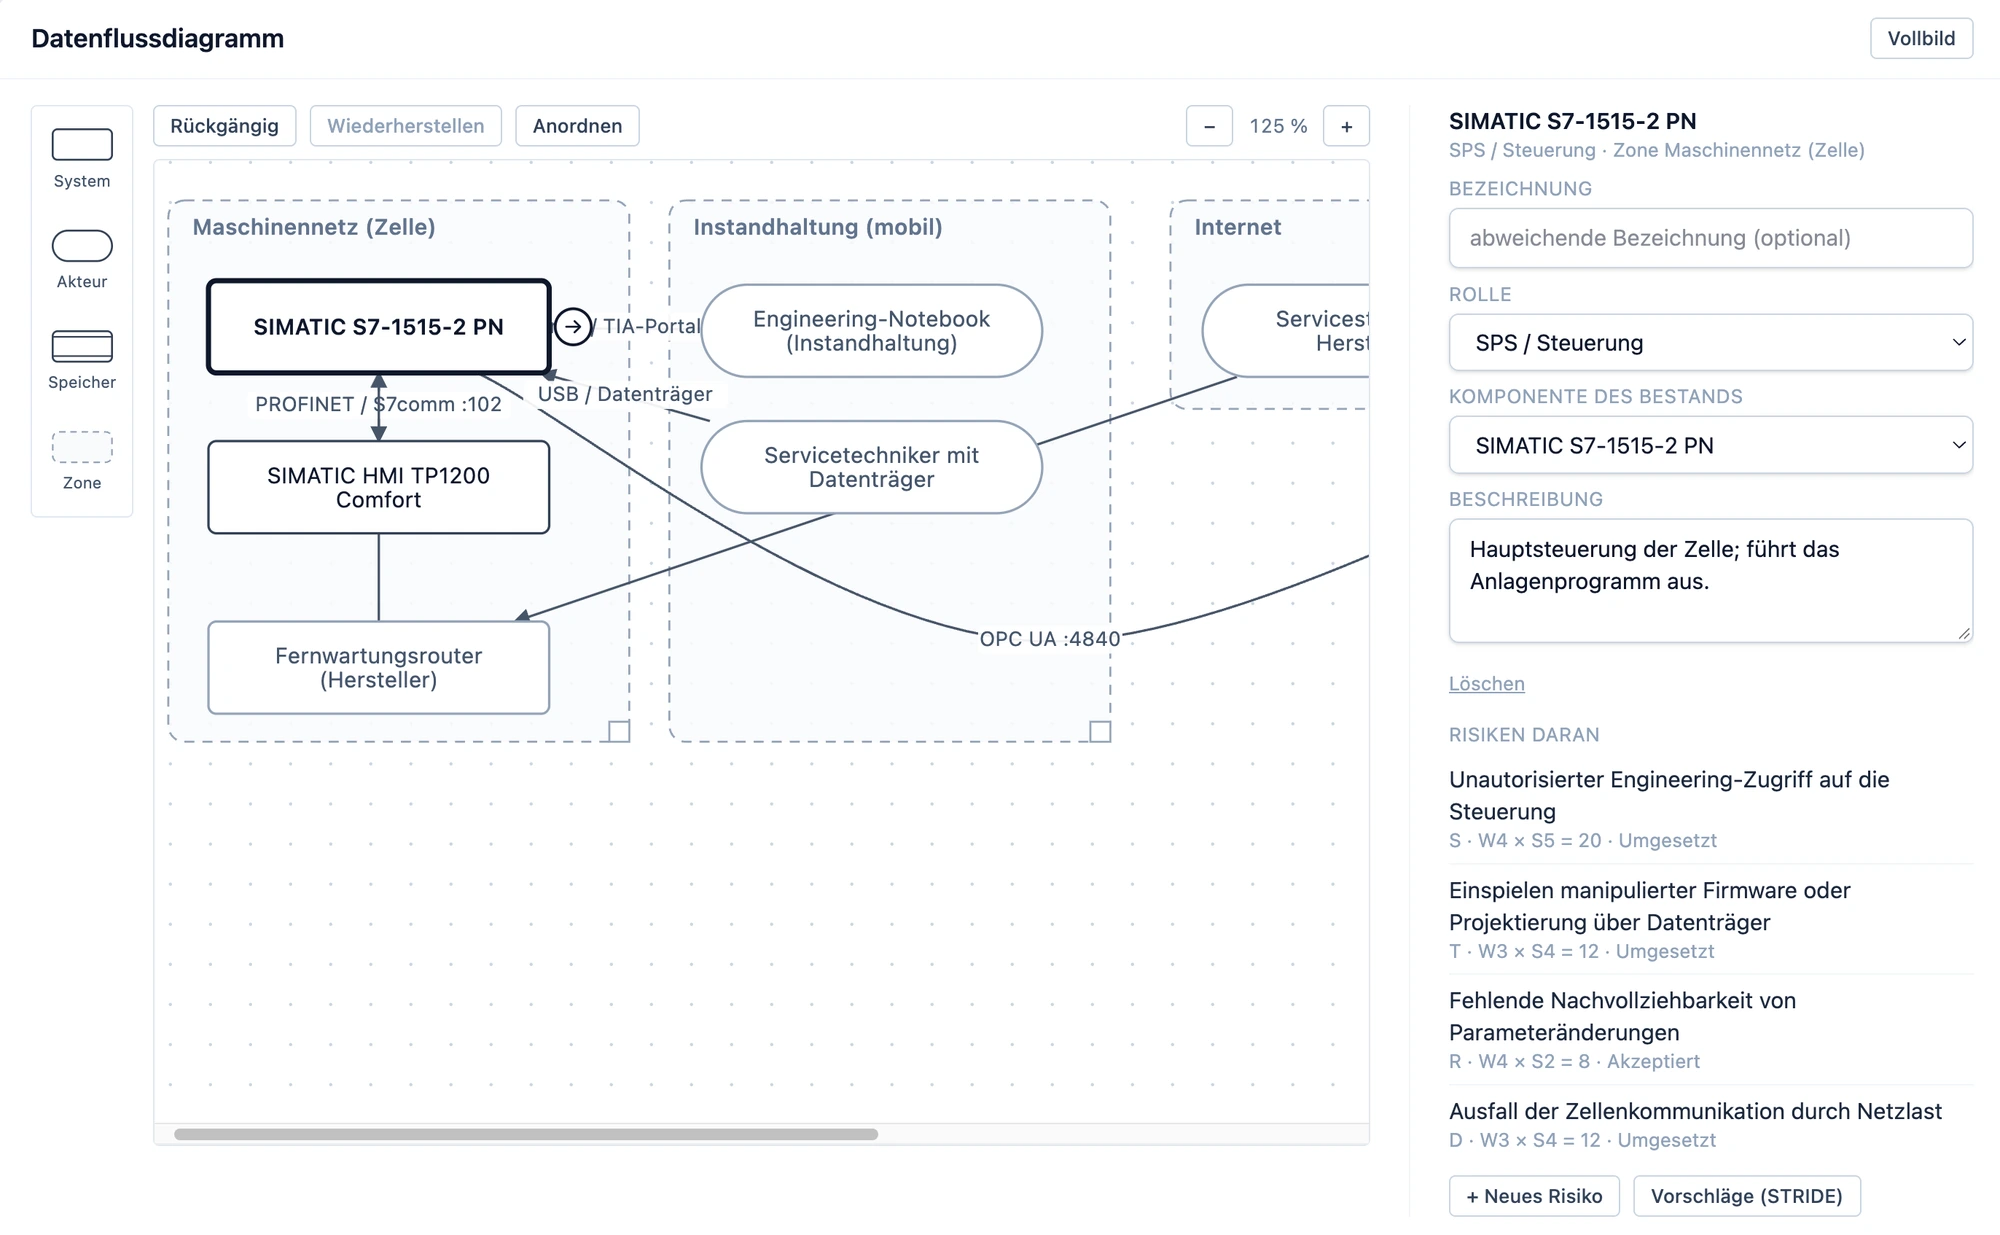Viewport: 2000px width, 1235px height.
Task: Click the Löschen link
Action: pyautogui.click(x=1486, y=684)
